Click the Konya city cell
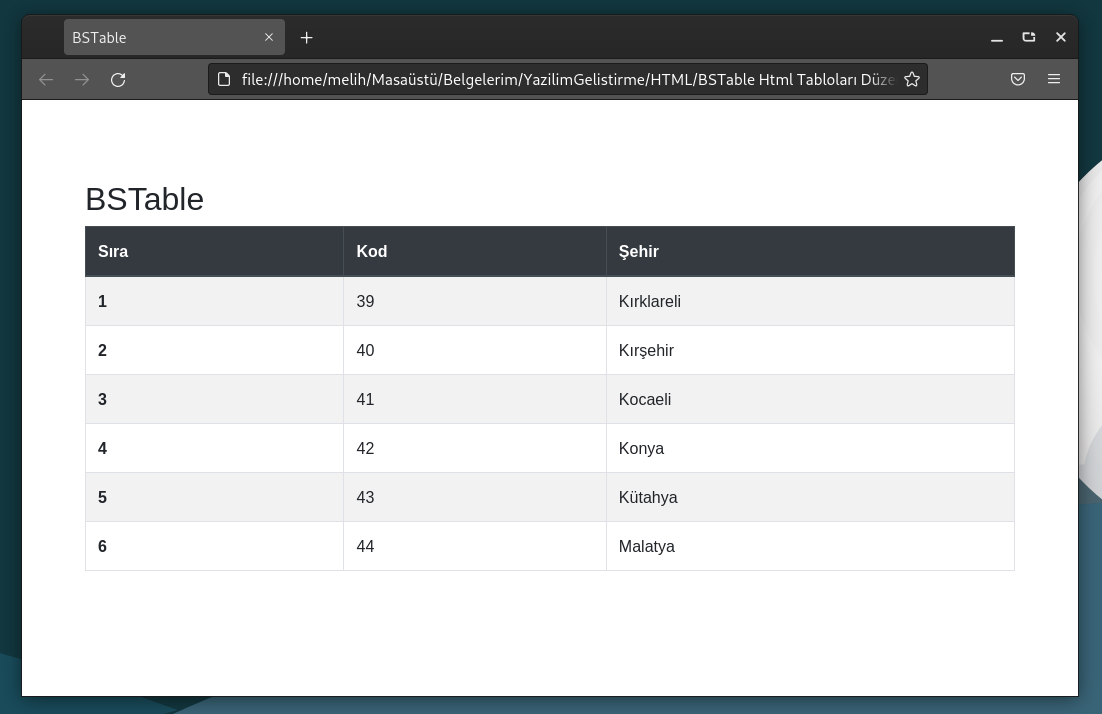Image resolution: width=1102 pixels, height=714 pixels. coord(810,448)
